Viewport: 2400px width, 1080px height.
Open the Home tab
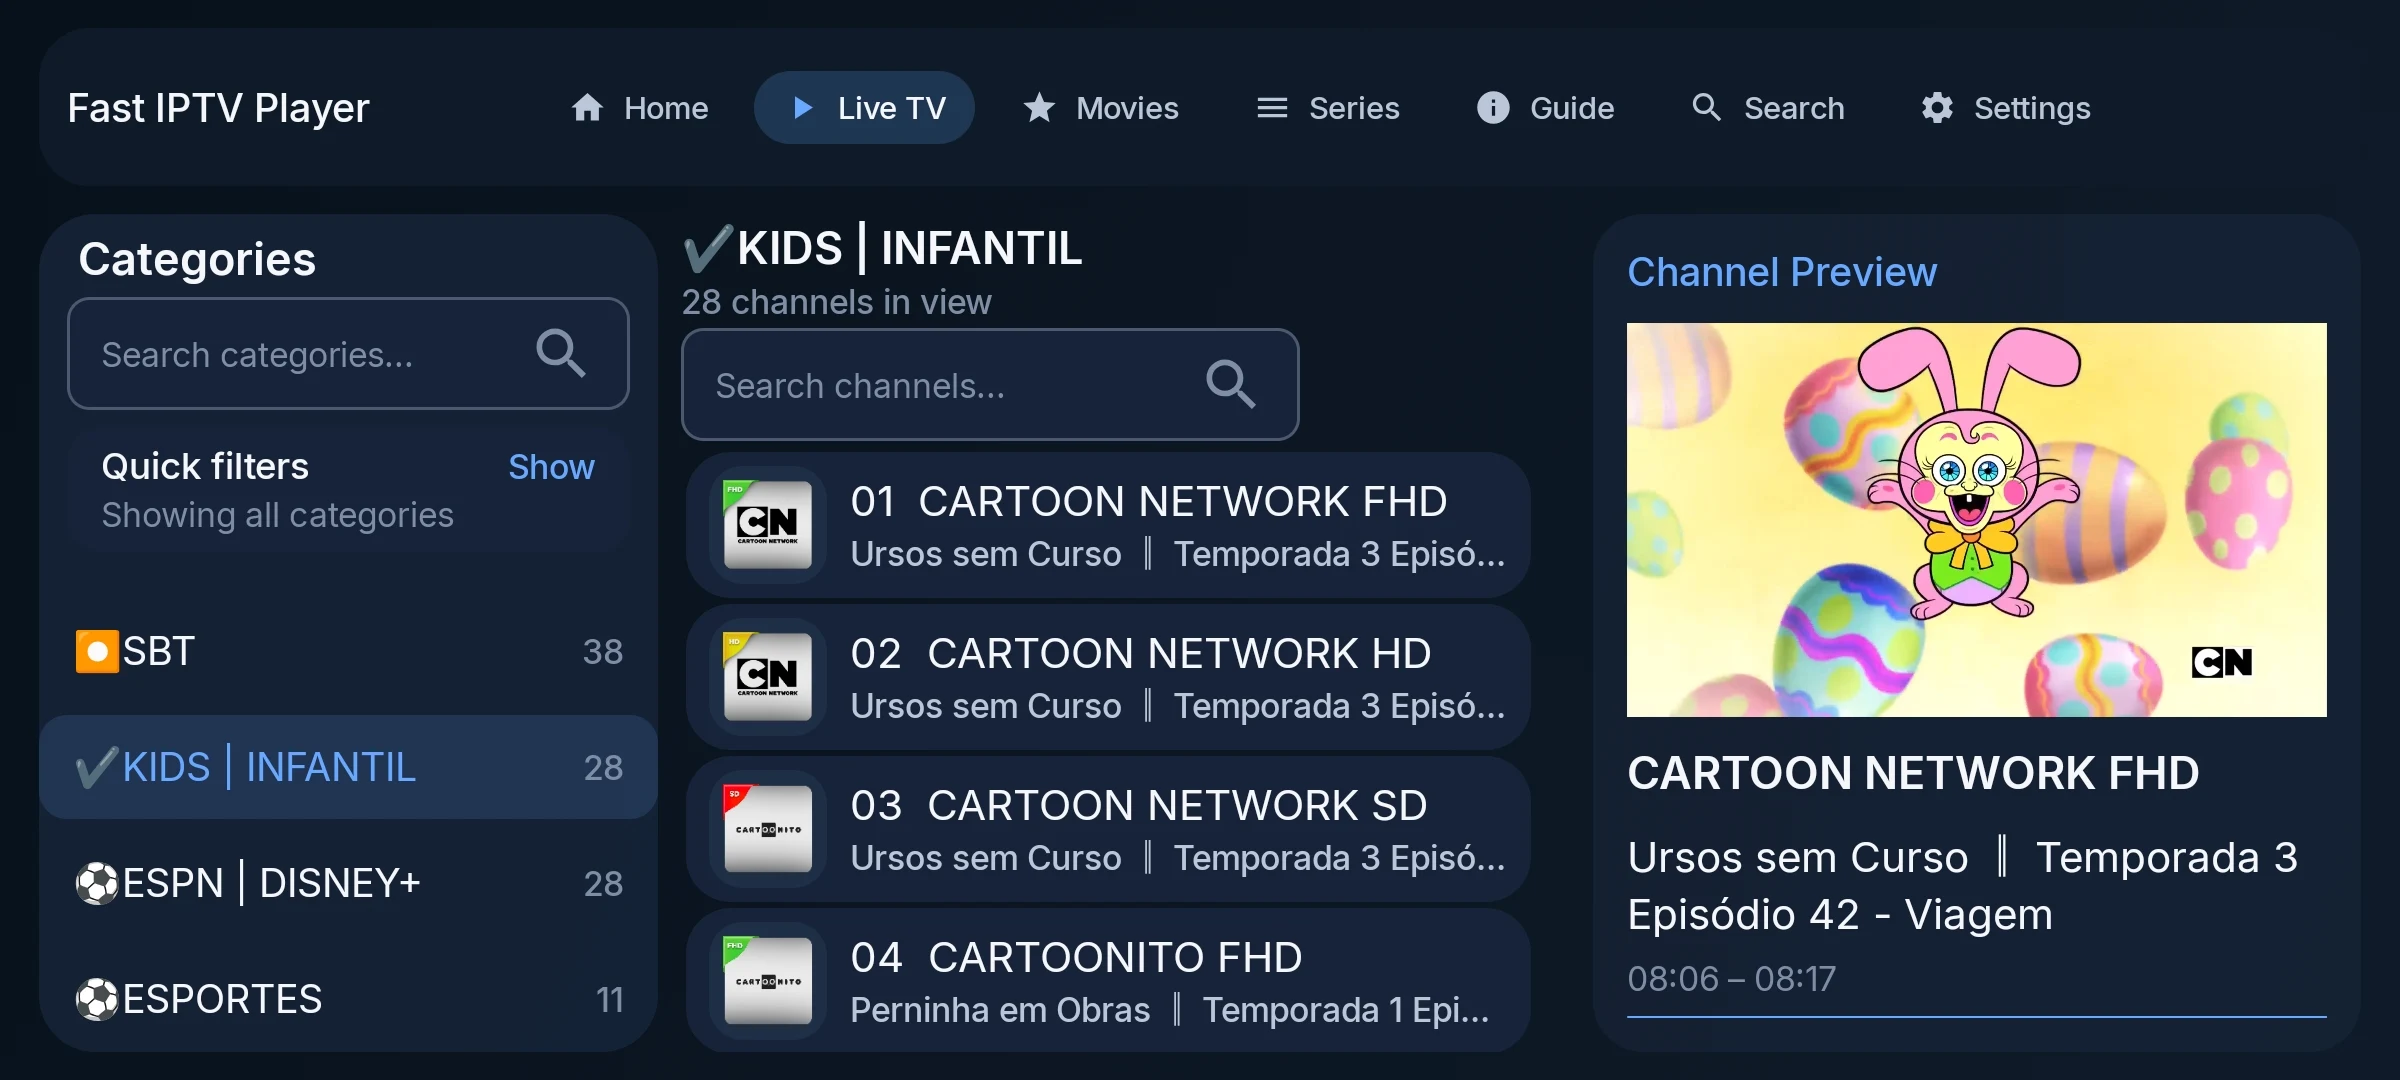639,107
